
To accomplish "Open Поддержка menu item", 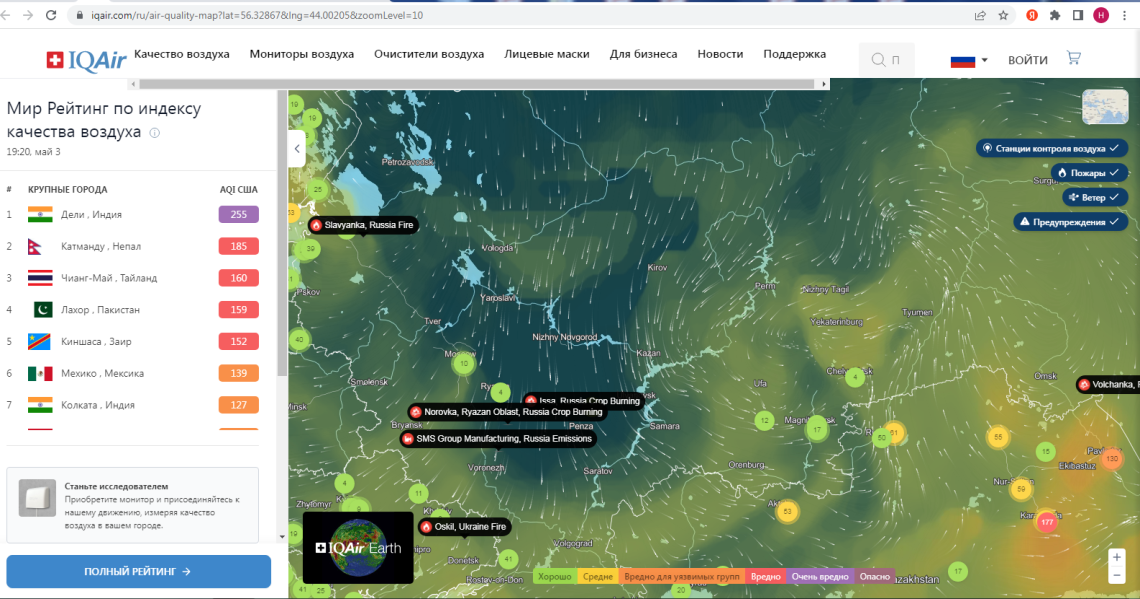I will click(x=795, y=54).
